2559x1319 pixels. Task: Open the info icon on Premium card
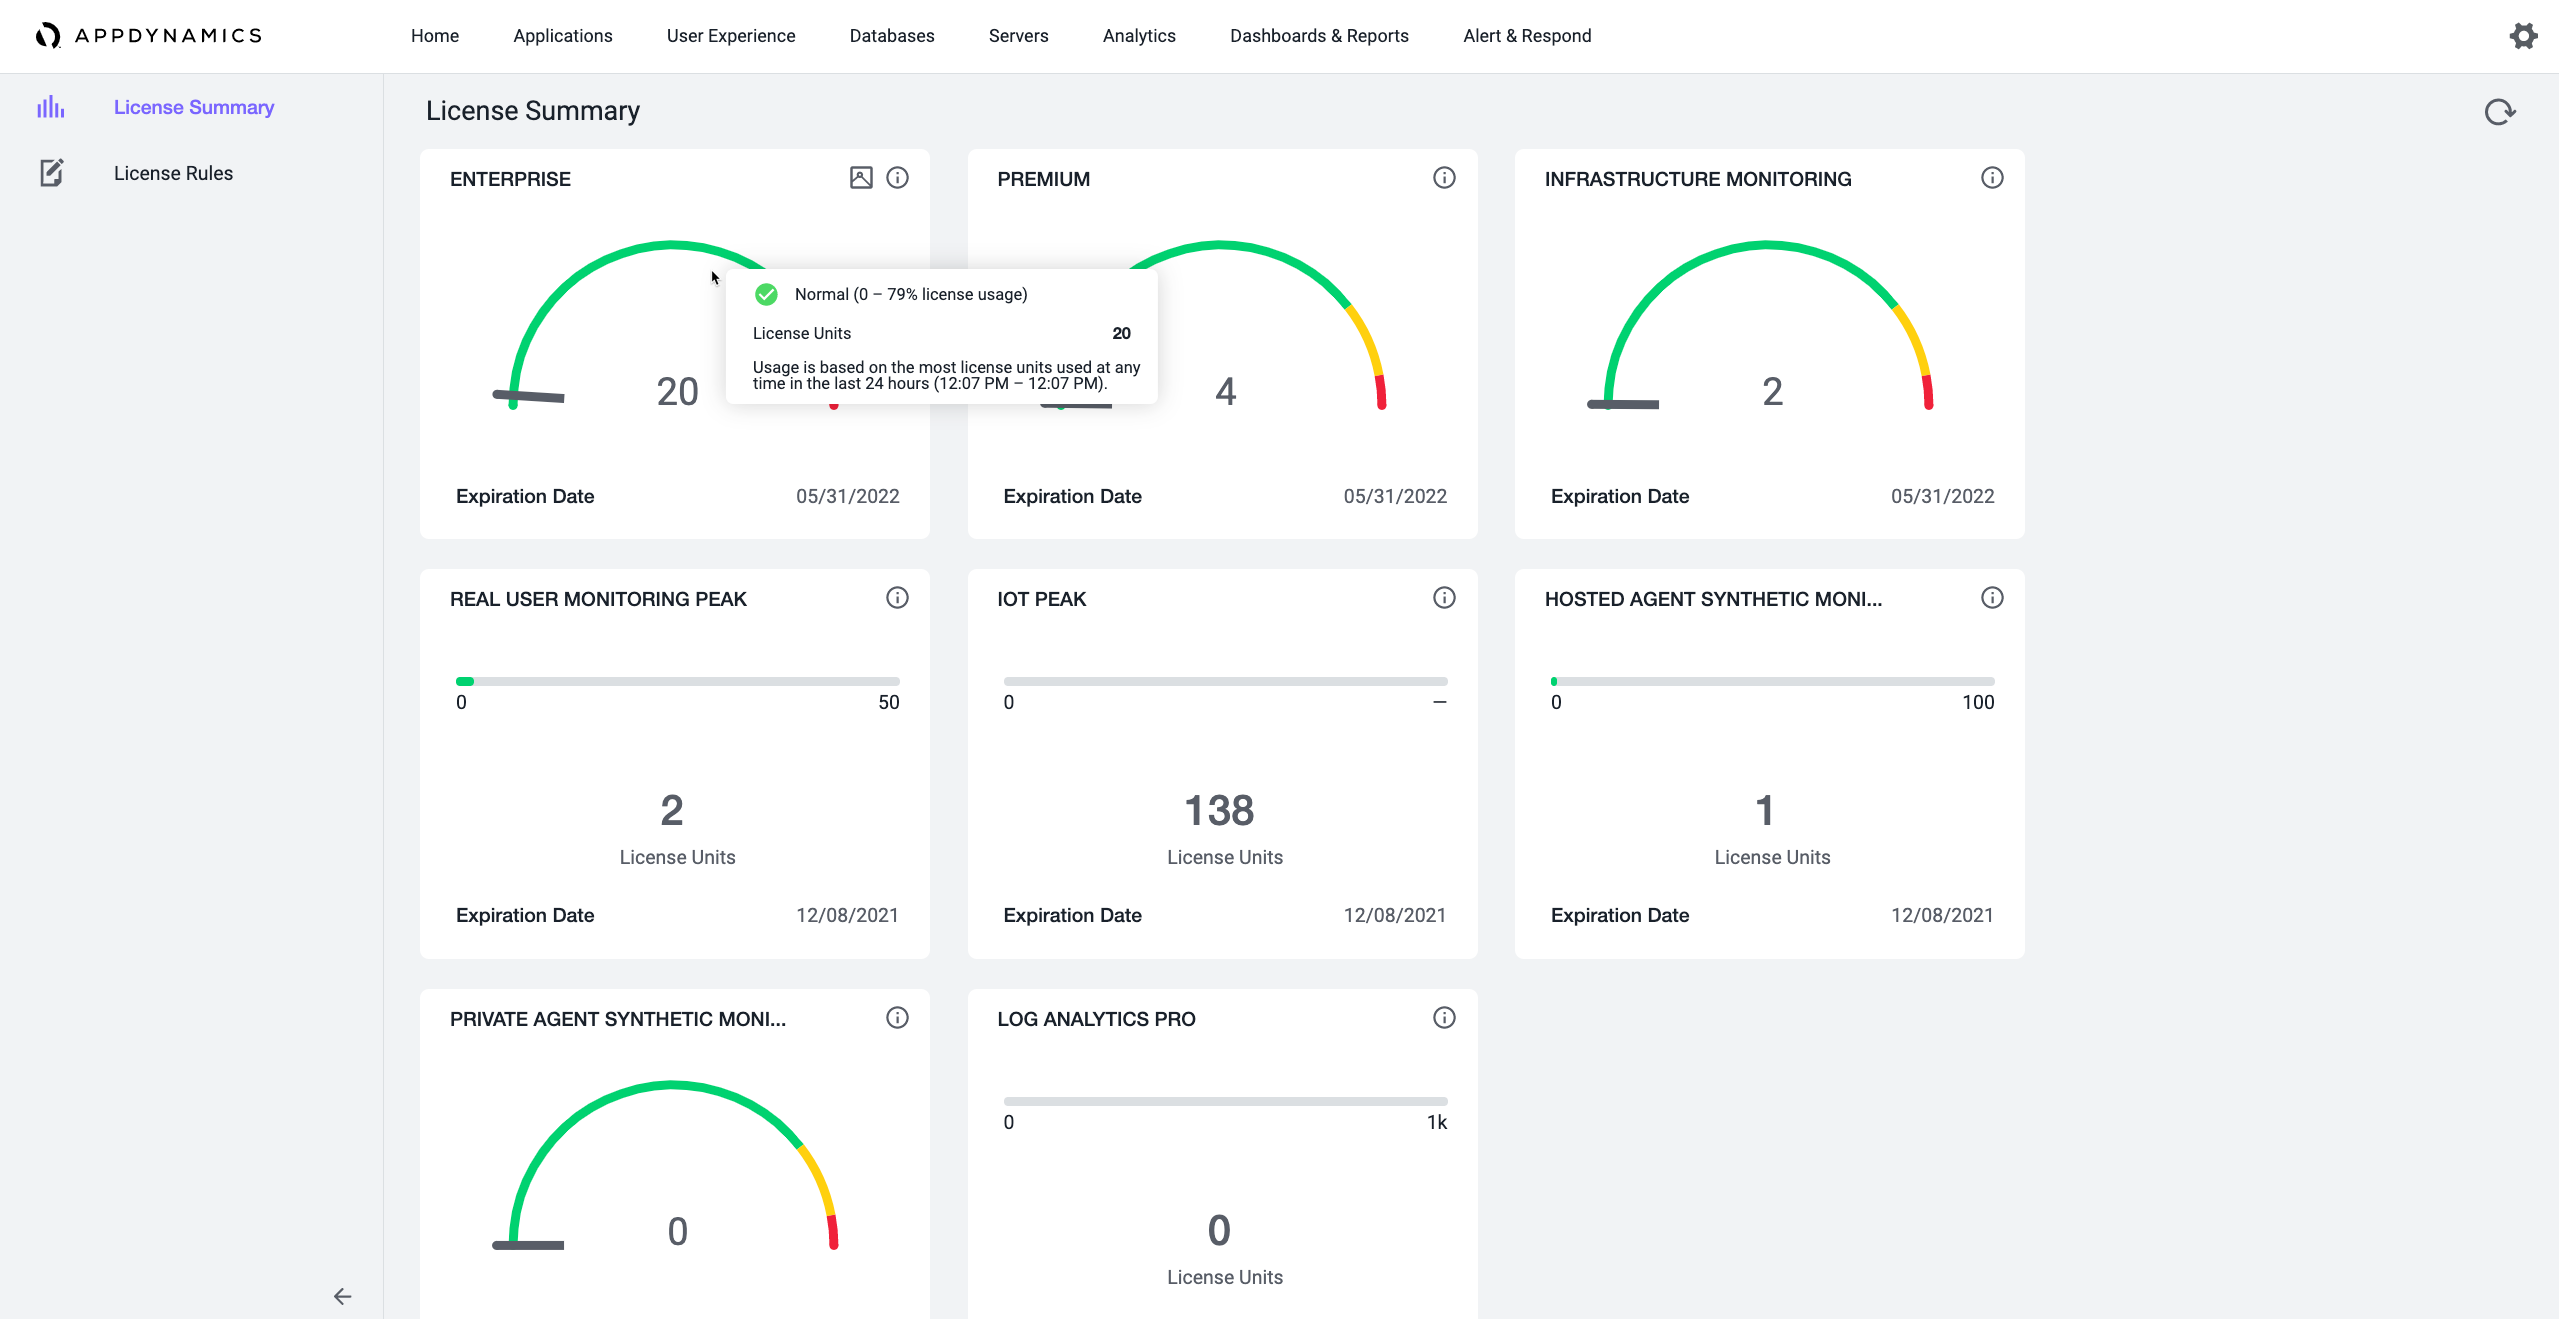click(x=1444, y=178)
